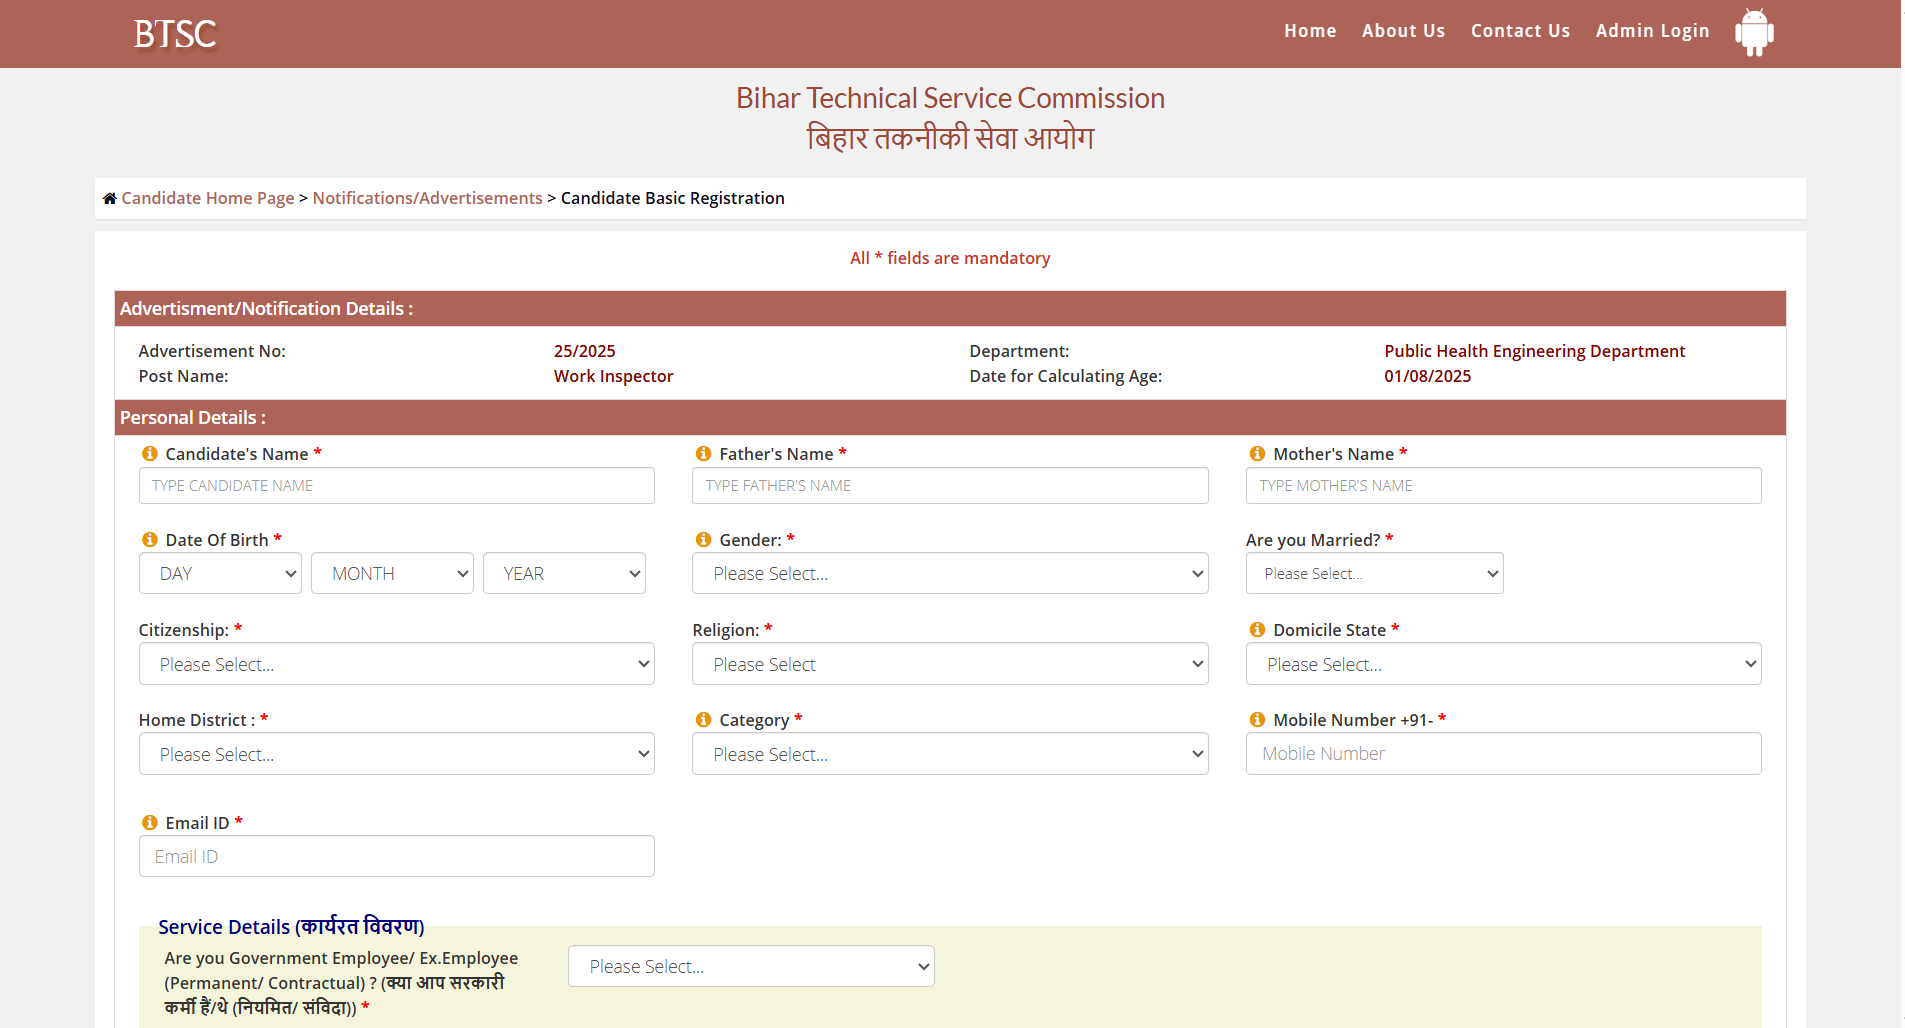Click info icon beside Father's Name
This screenshot has width=1905, height=1028.
pyautogui.click(x=704, y=454)
